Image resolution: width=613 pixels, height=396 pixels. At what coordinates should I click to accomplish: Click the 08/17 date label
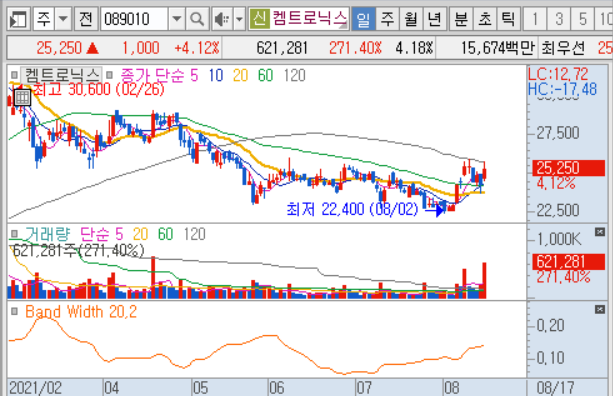(556, 388)
